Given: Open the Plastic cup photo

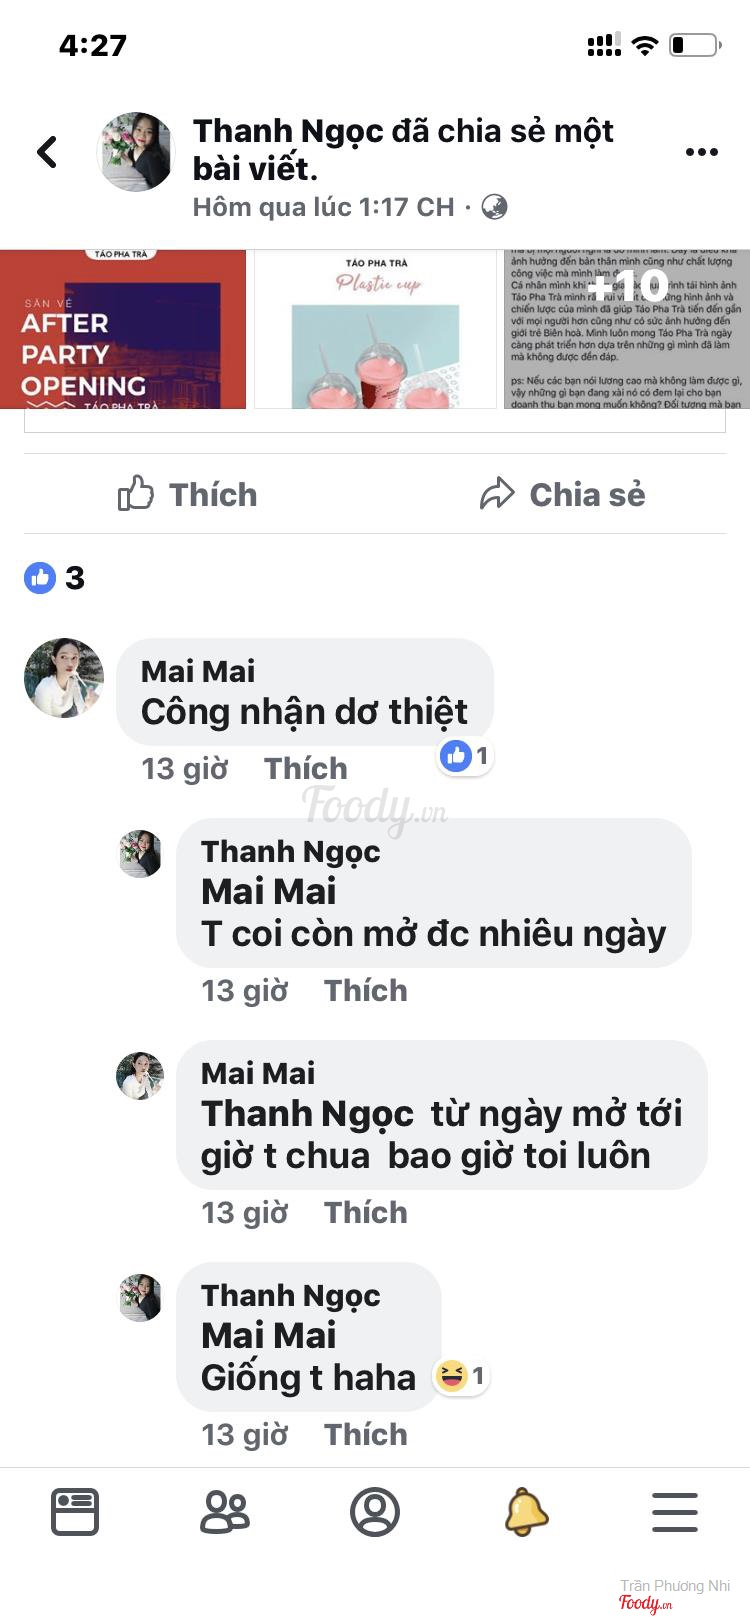Looking at the screenshot, I should 376,329.
